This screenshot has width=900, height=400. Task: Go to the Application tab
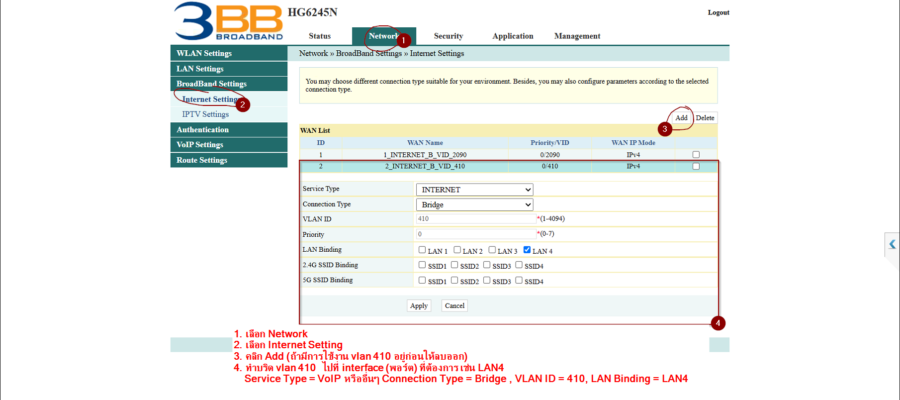(513, 36)
